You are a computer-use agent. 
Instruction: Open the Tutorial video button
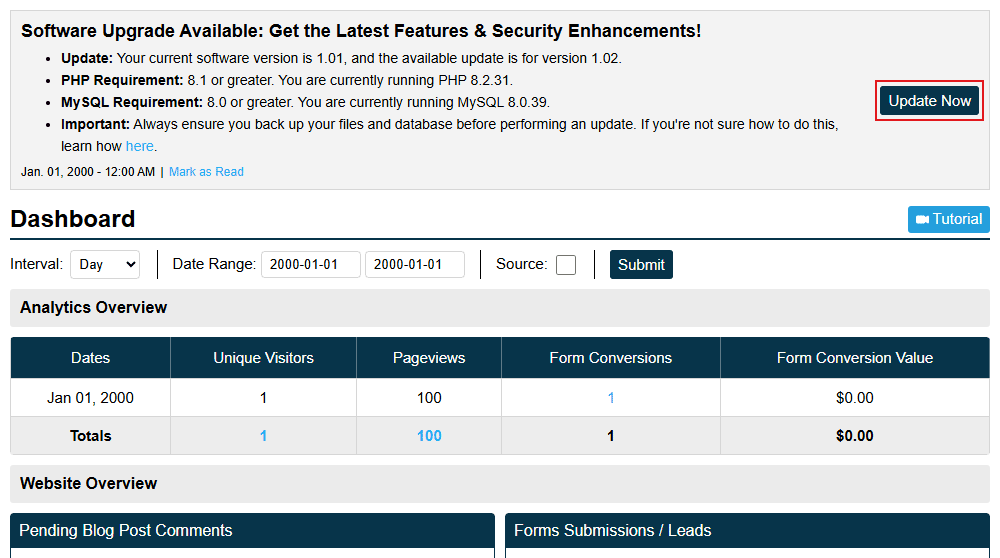tap(948, 219)
